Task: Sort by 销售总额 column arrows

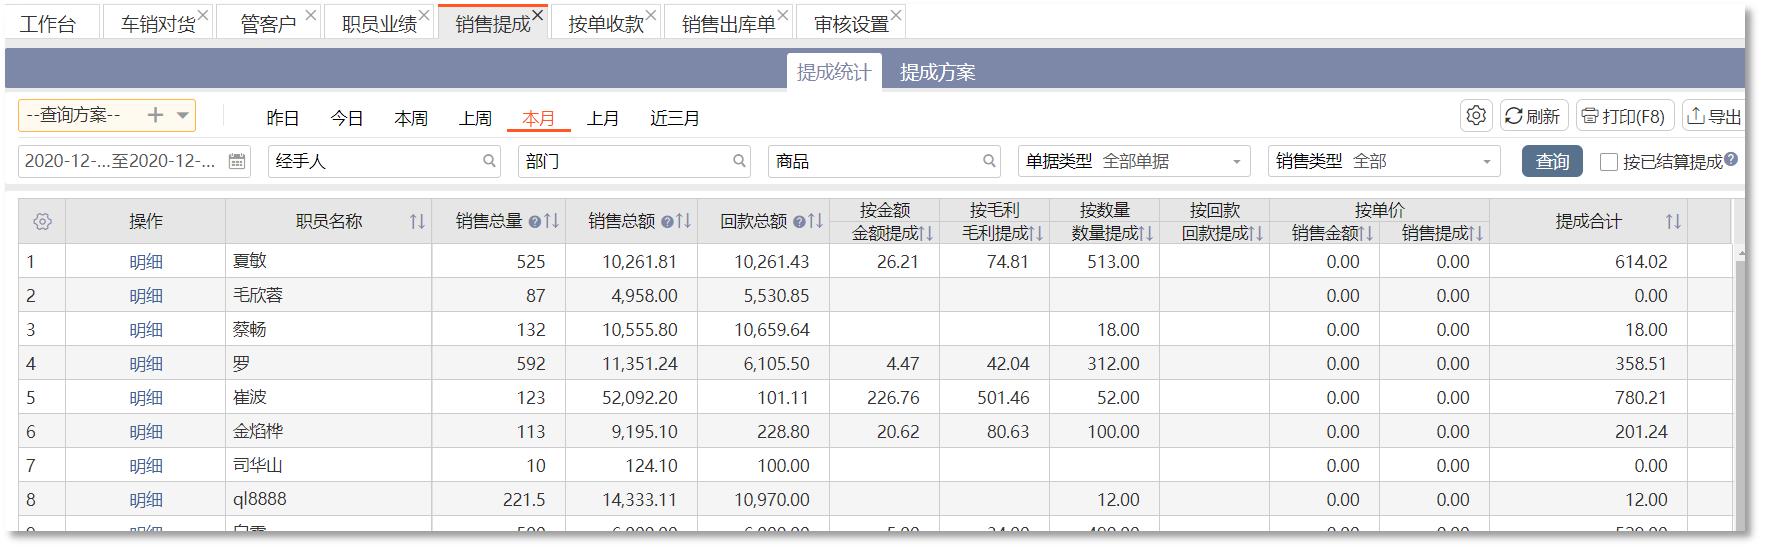Action: [x=683, y=221]
